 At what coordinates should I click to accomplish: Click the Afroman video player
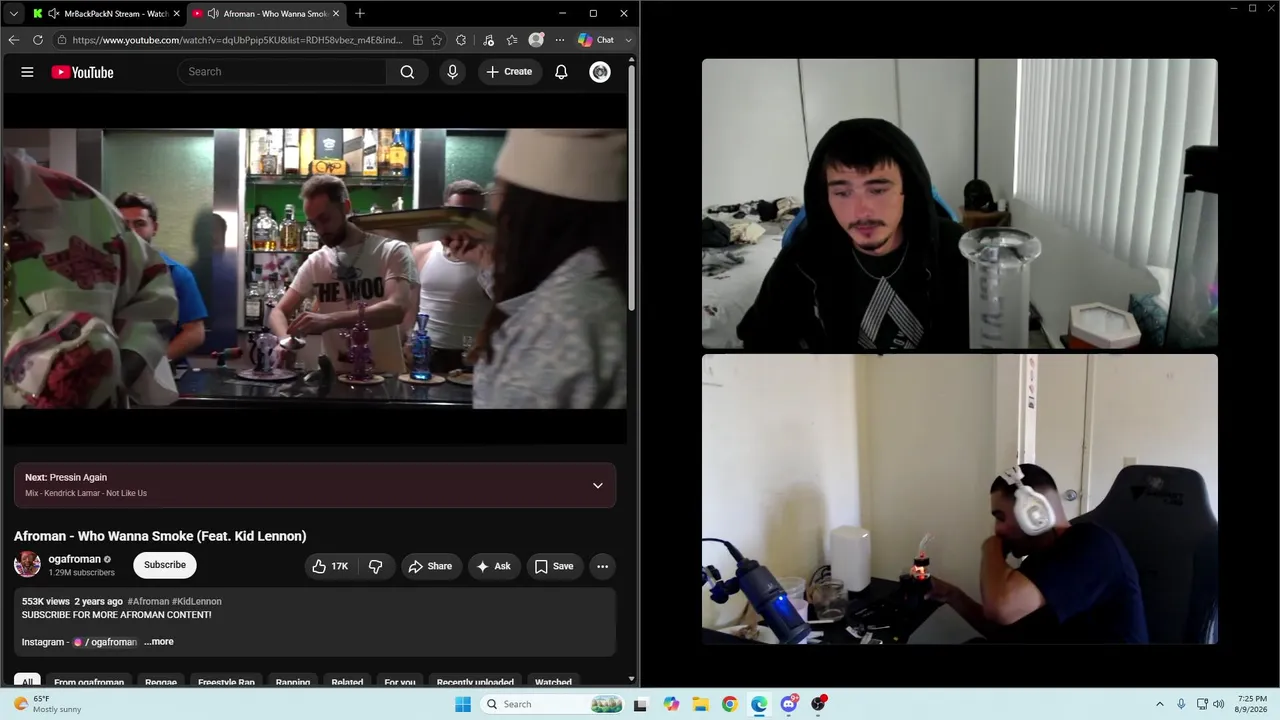pyautogui.click(x=314, y=269)
